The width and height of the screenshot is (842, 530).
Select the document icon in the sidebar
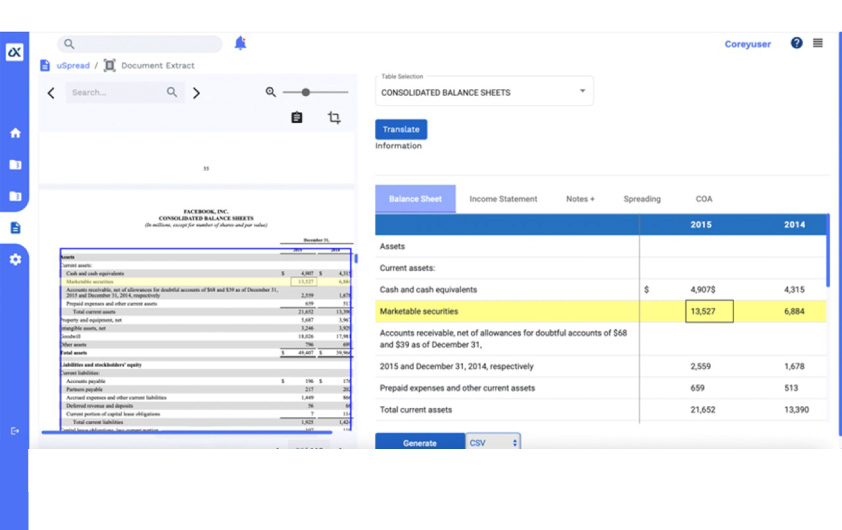point(15,228)
